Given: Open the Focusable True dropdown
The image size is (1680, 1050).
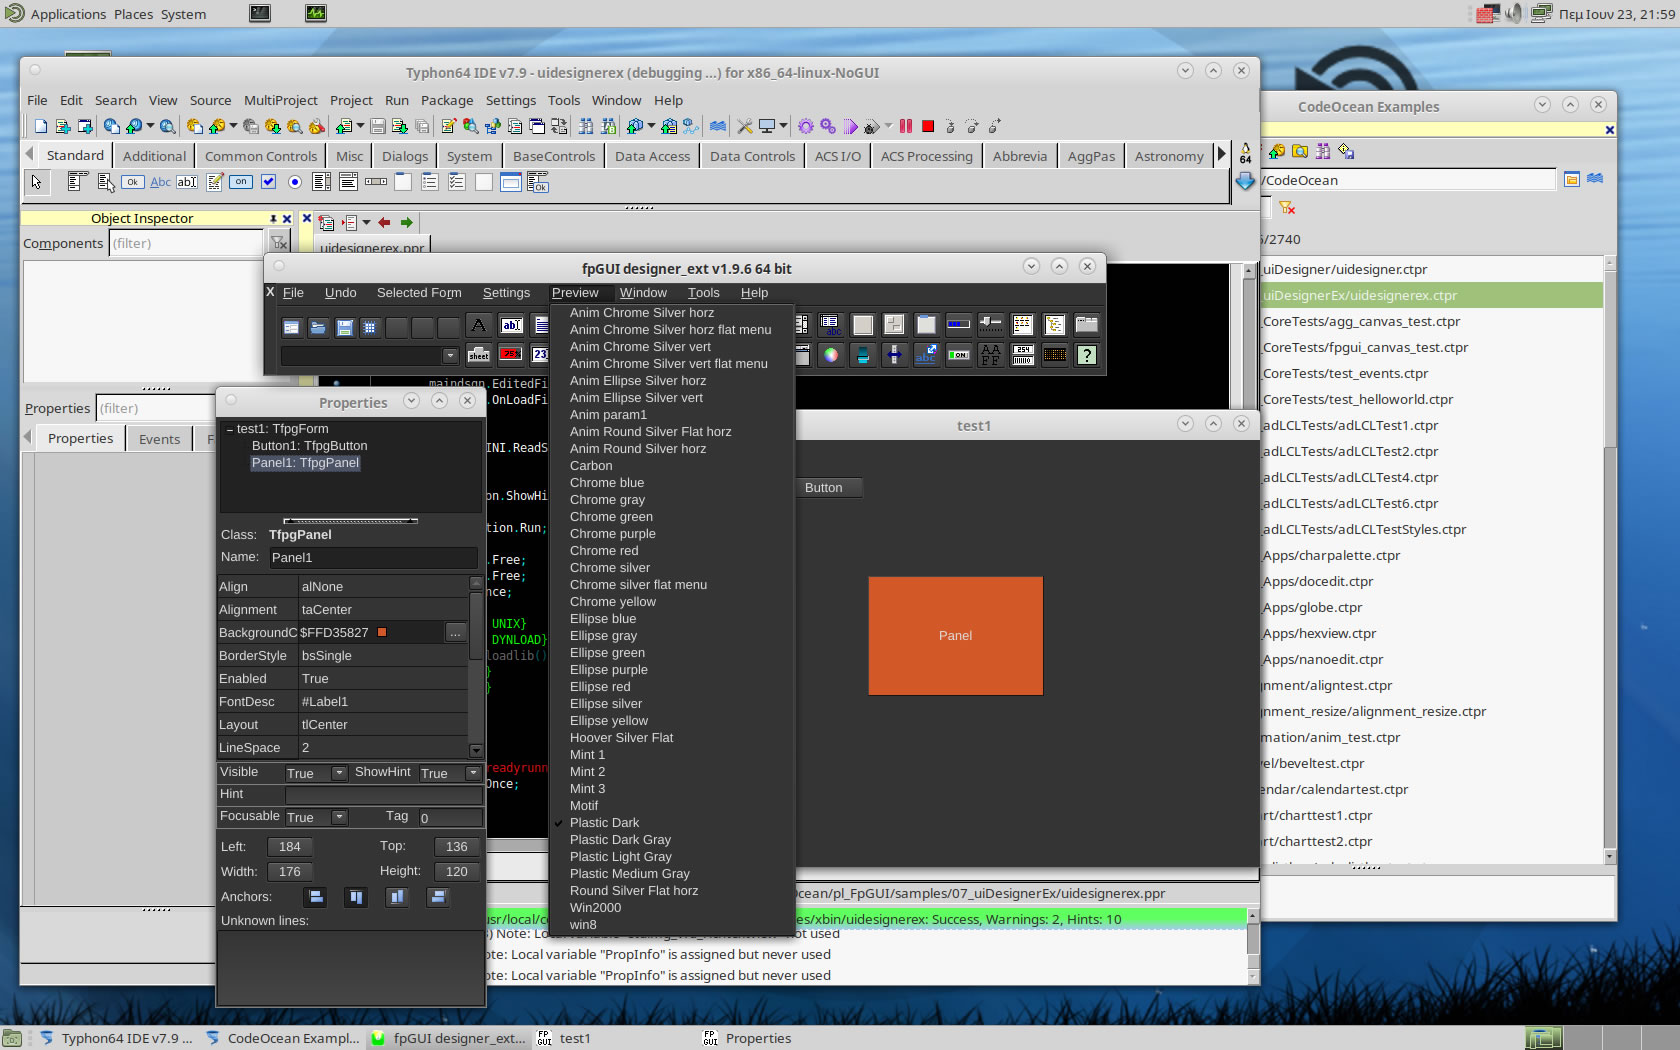Looking at the screenshot, I should [x=339, y=817].
